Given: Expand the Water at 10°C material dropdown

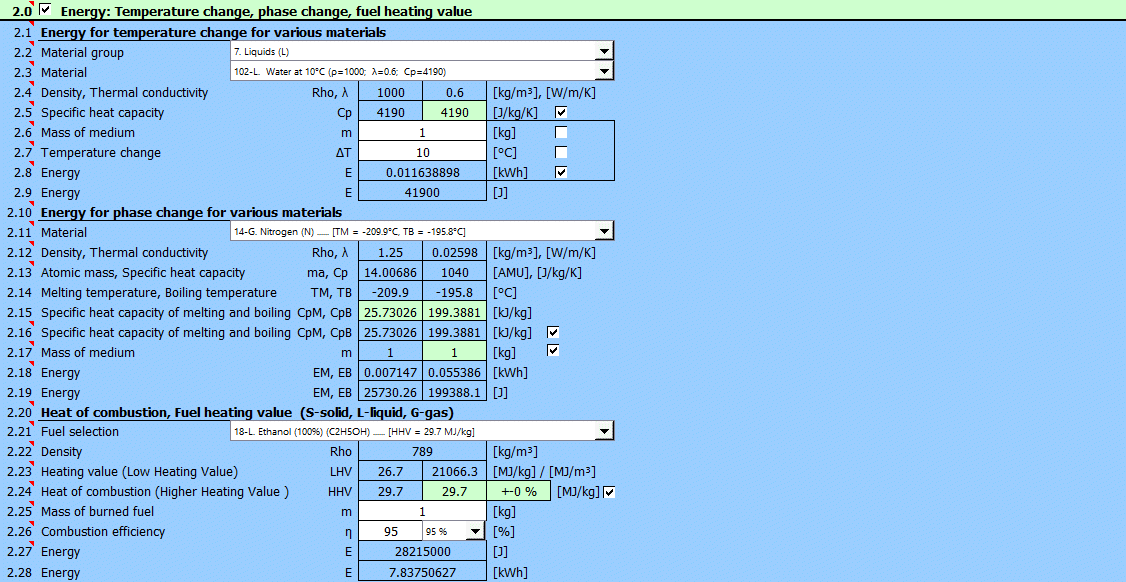Looking at the screenshot, I should (603, 72).
